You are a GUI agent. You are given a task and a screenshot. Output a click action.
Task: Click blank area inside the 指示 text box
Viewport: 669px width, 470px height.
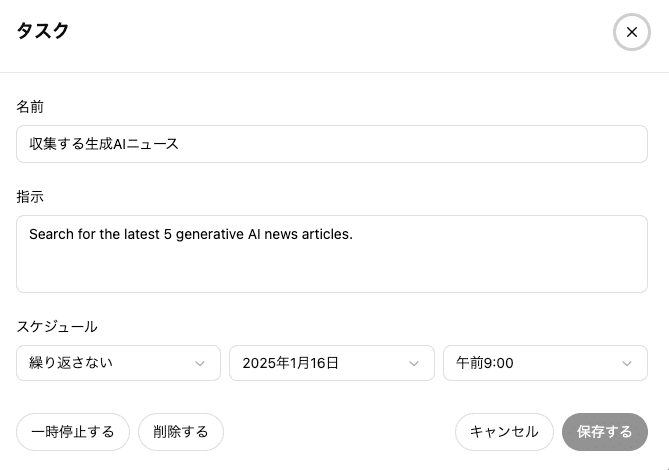tap(332, 269)
